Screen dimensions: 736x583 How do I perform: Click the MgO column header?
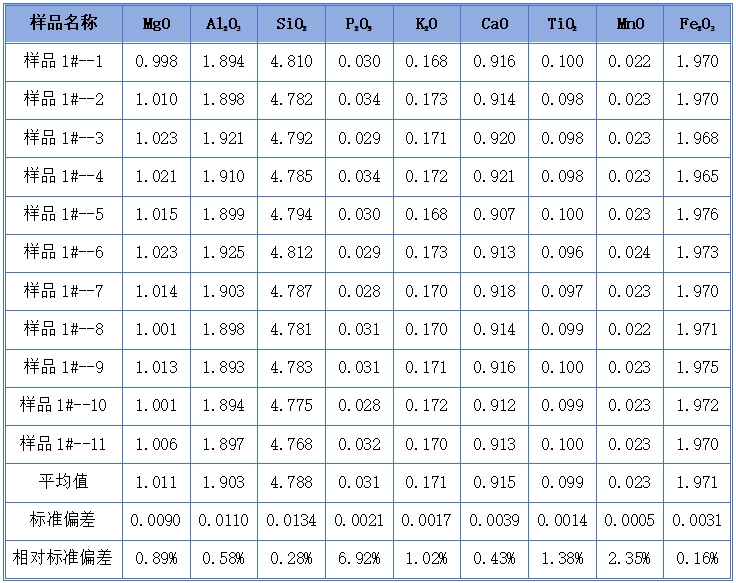pos(156,24)
